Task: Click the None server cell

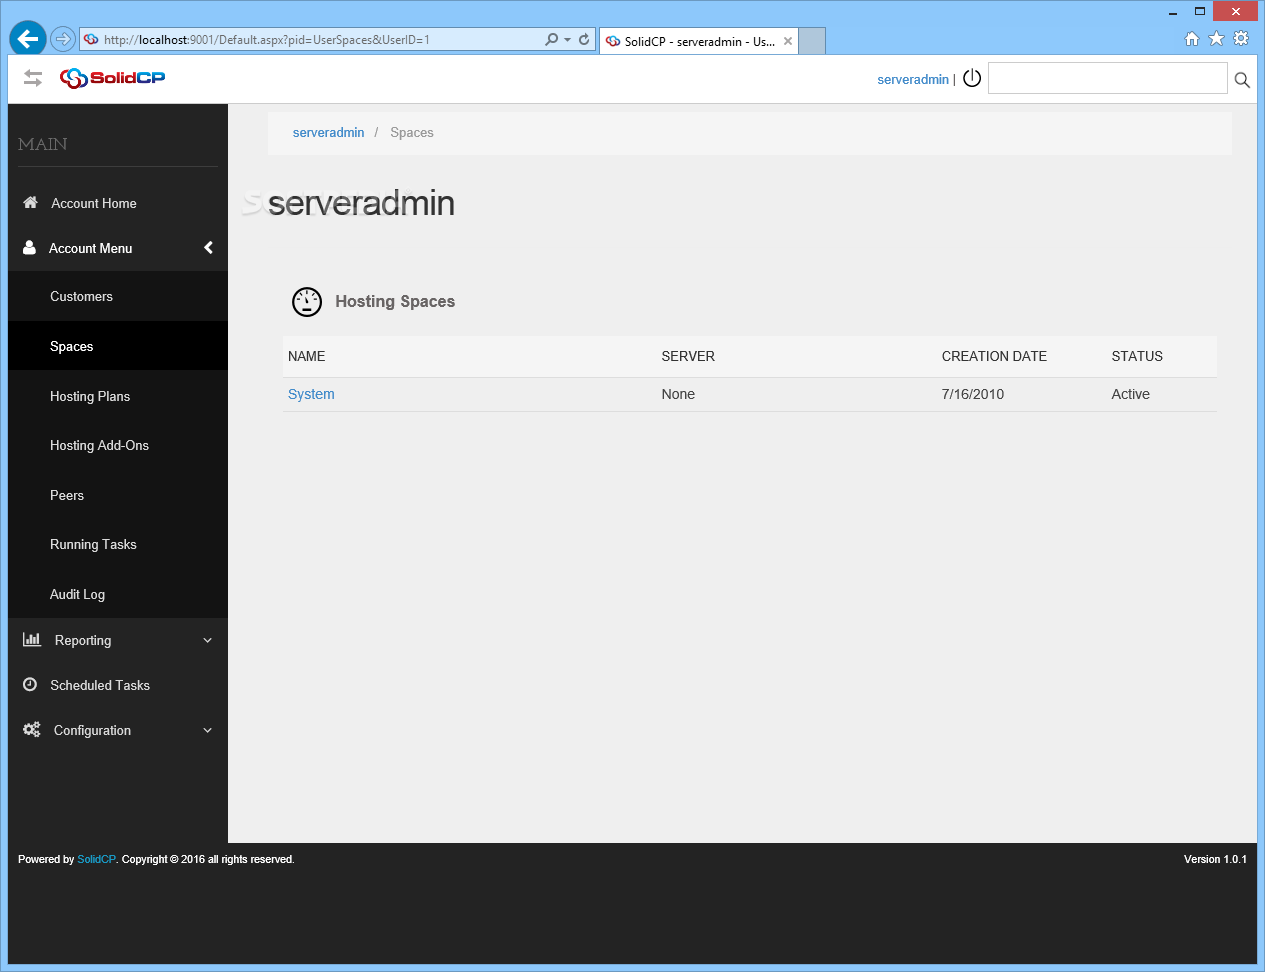Action: tap(678, 394)
